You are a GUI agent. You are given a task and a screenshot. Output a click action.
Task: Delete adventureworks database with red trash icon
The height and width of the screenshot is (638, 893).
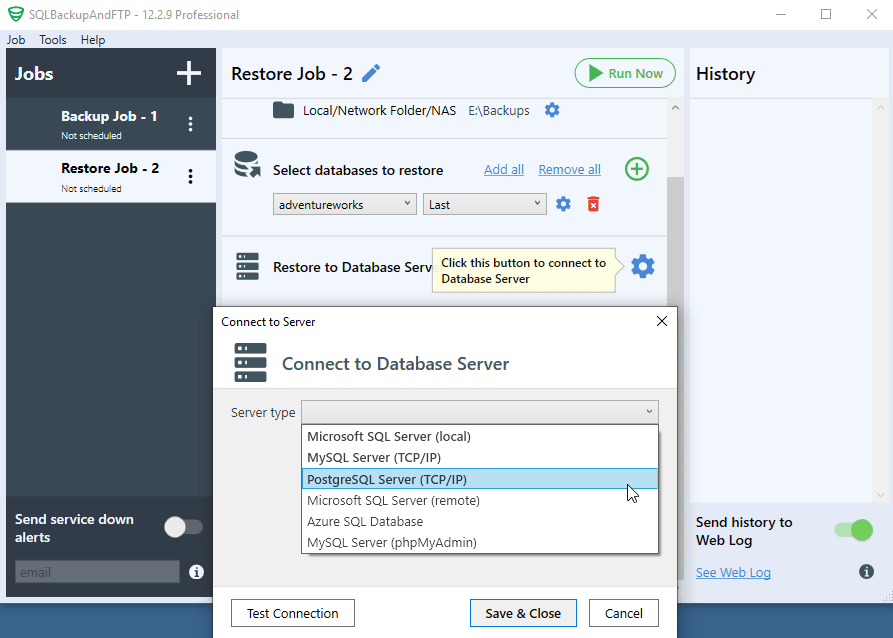pos(593,204)
